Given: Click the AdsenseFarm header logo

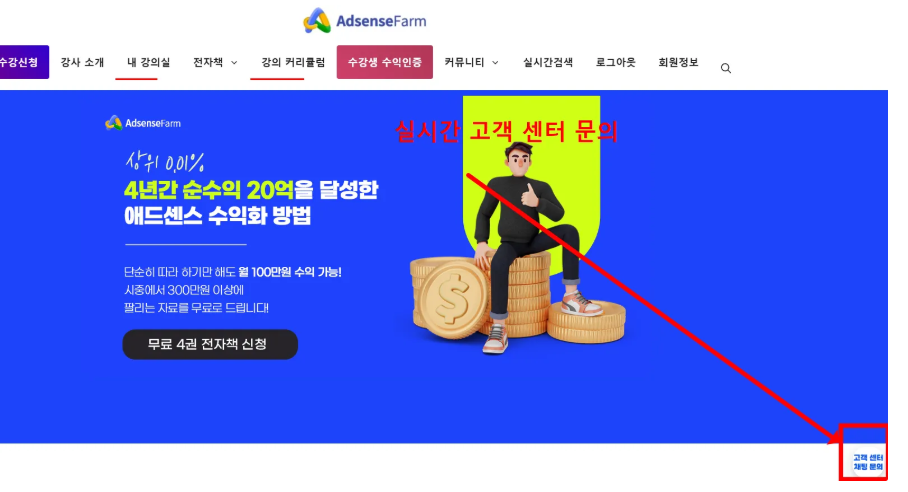Looking at the screenshot, I should tap(365, 21).
